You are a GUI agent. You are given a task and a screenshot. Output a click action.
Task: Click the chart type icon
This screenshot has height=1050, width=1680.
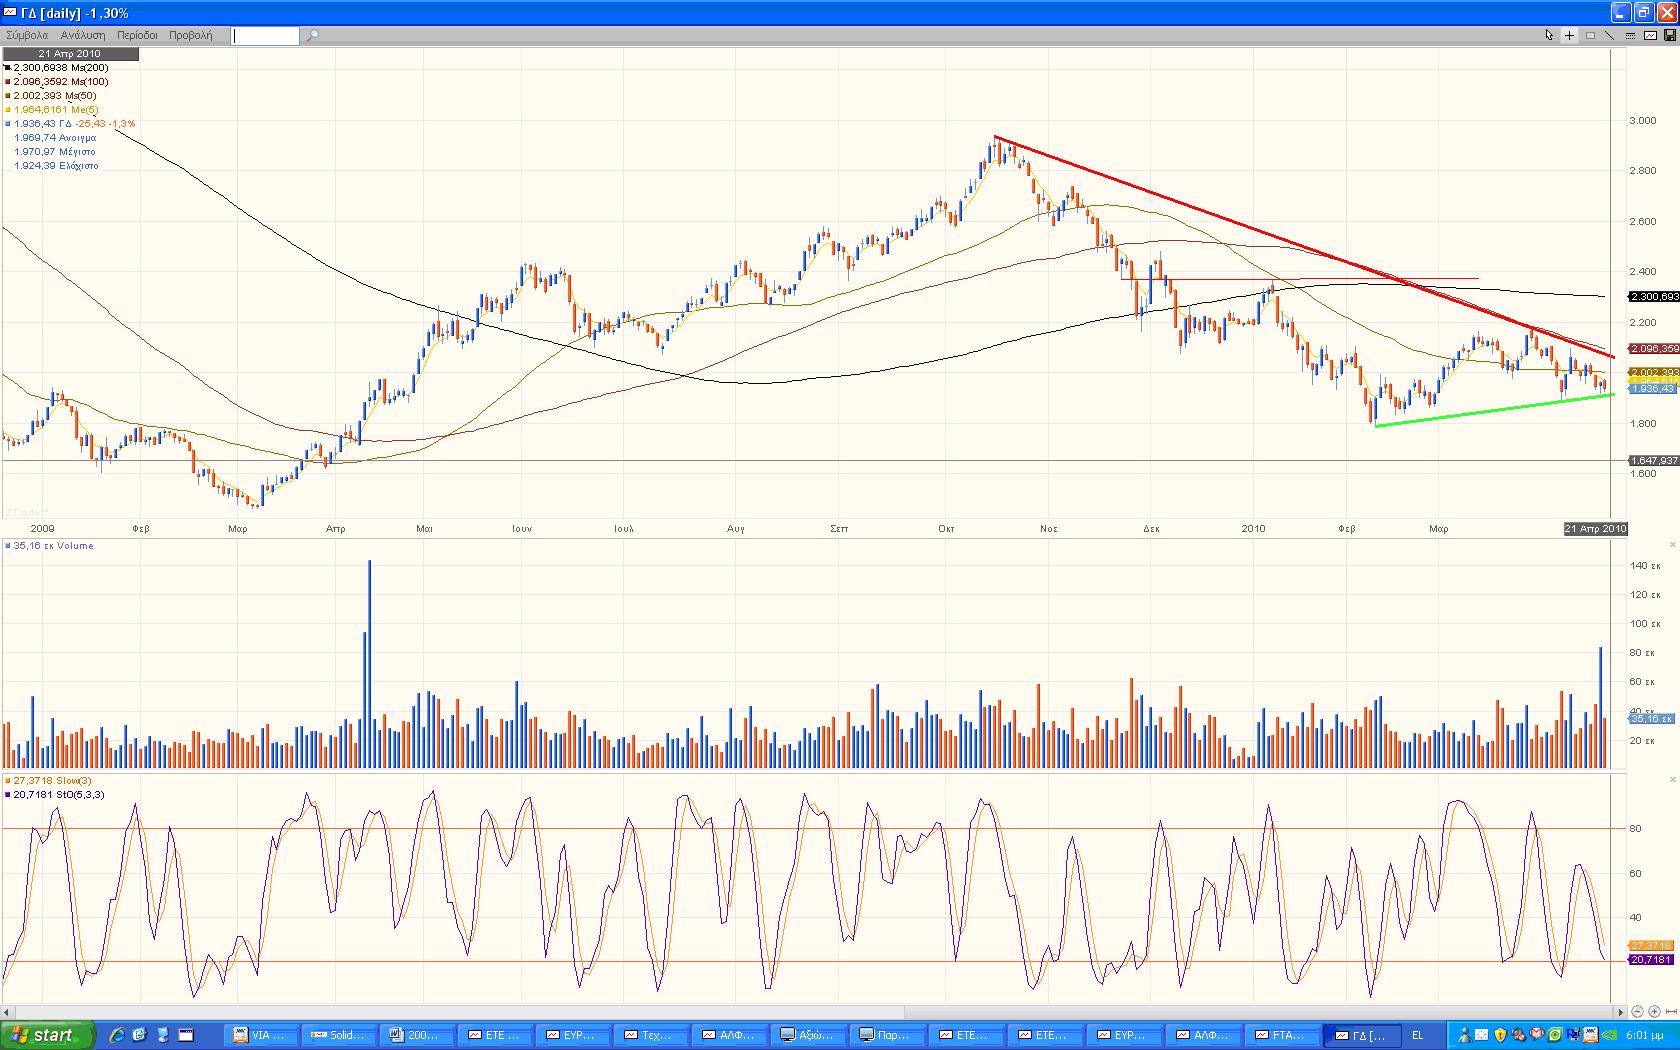pos(1650,35)
